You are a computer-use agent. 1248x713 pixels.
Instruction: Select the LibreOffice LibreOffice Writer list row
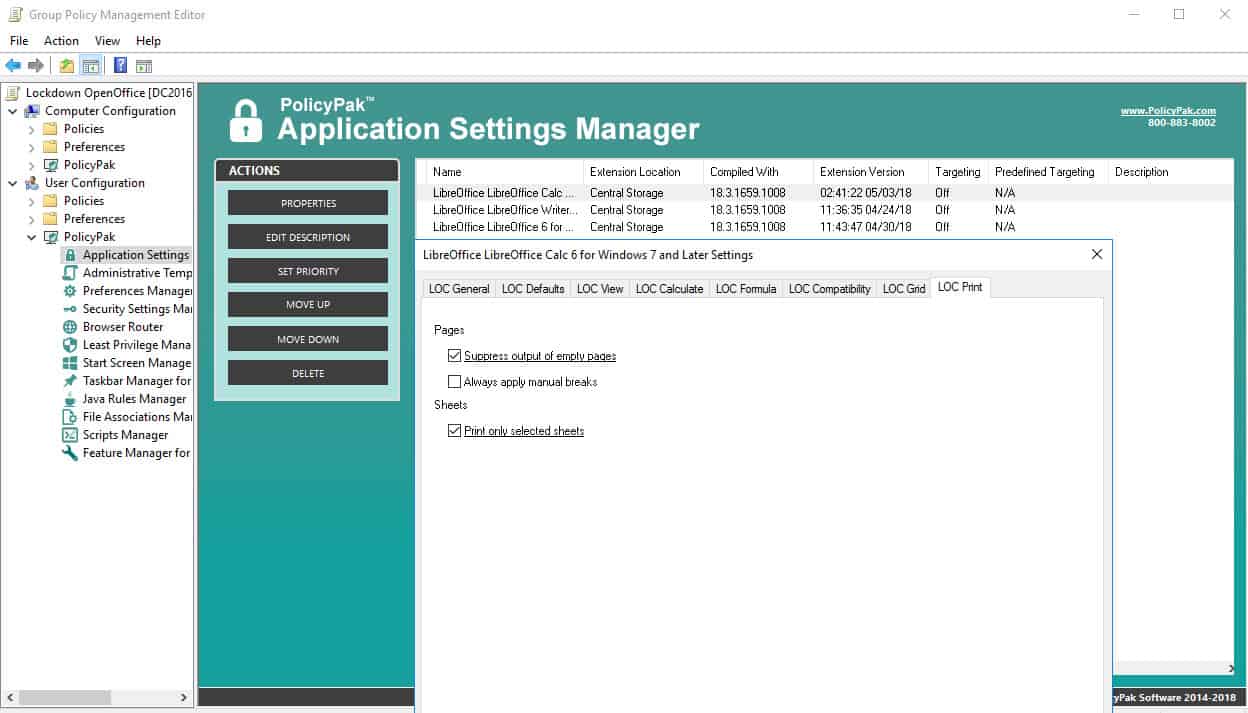tap(825, 210)
